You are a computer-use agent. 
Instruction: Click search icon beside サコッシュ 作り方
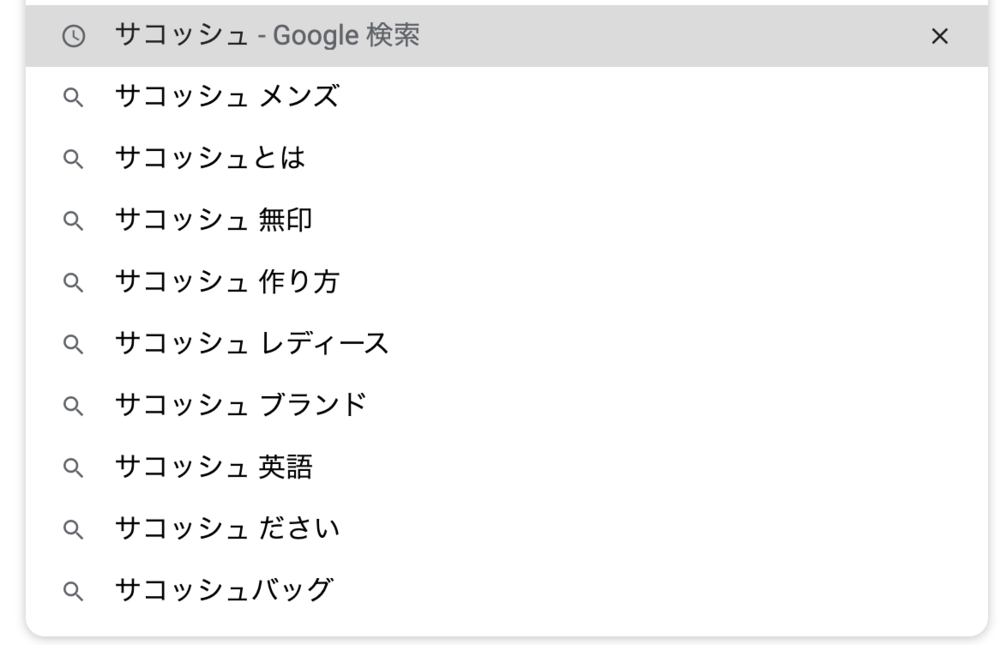pos(73,282)
